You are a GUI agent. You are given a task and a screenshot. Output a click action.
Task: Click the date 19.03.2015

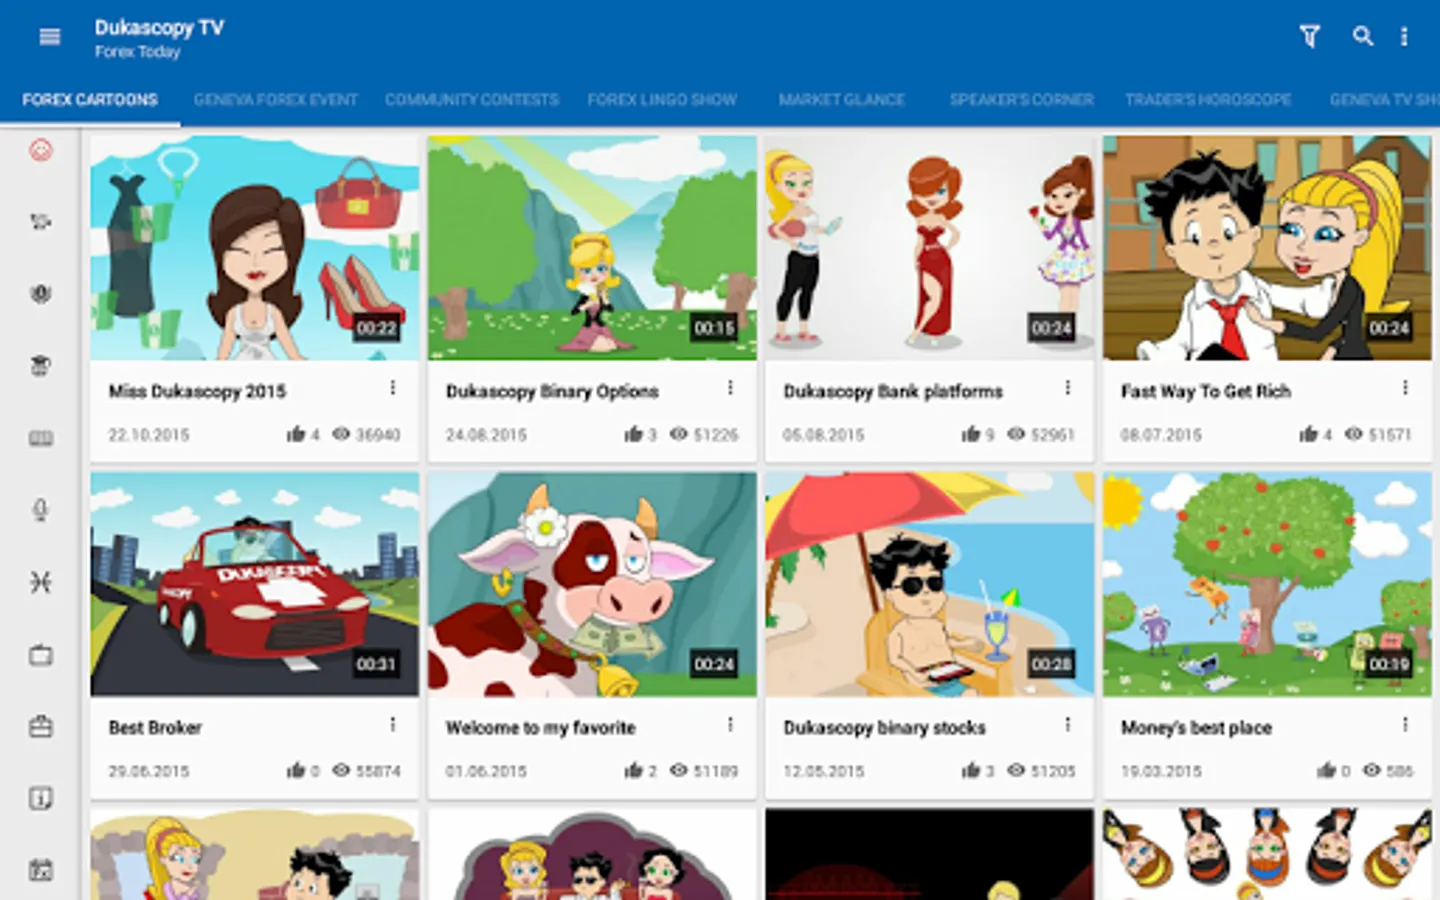[x=1161, y=771]
